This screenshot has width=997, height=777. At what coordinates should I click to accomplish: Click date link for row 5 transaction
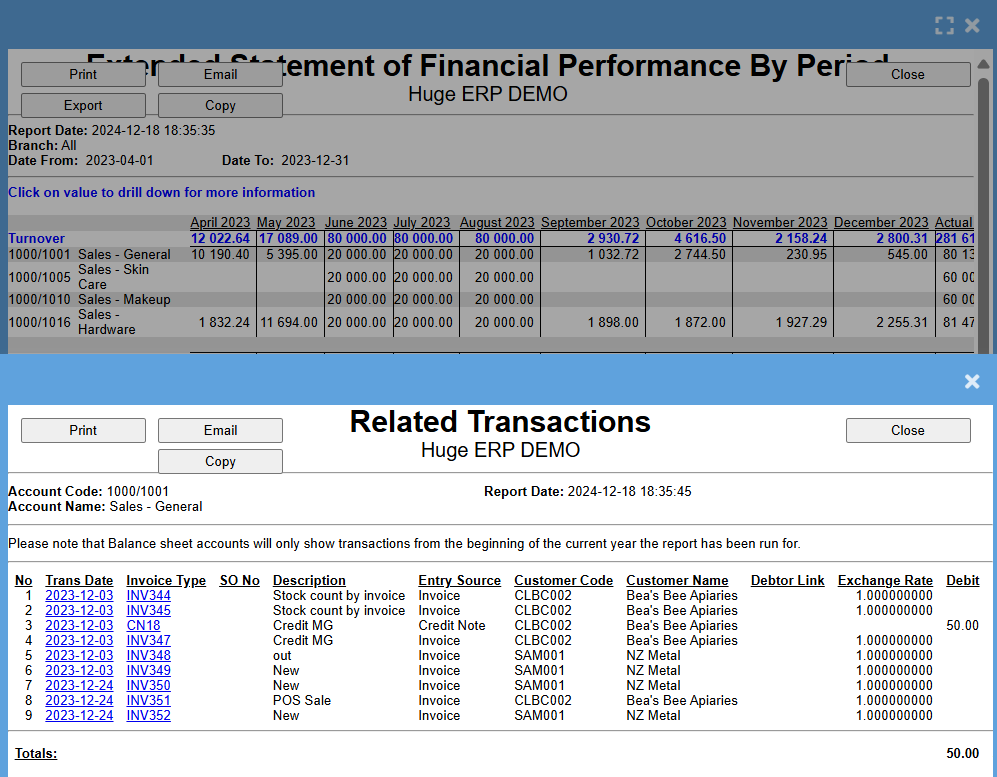(79, 656)
